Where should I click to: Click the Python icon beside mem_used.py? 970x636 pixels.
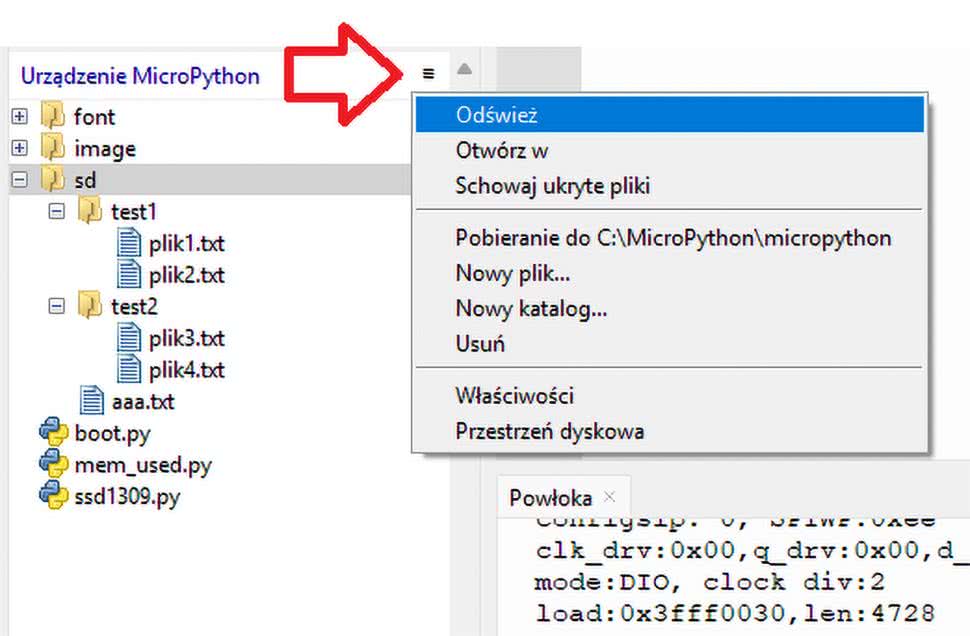click(x=53, y=464)
